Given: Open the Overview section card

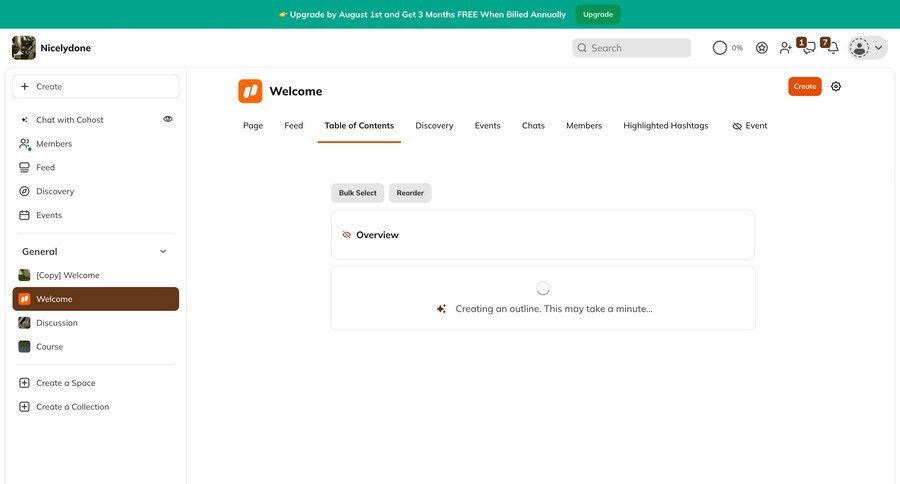Looking at the screenshot, I should 542,234.
